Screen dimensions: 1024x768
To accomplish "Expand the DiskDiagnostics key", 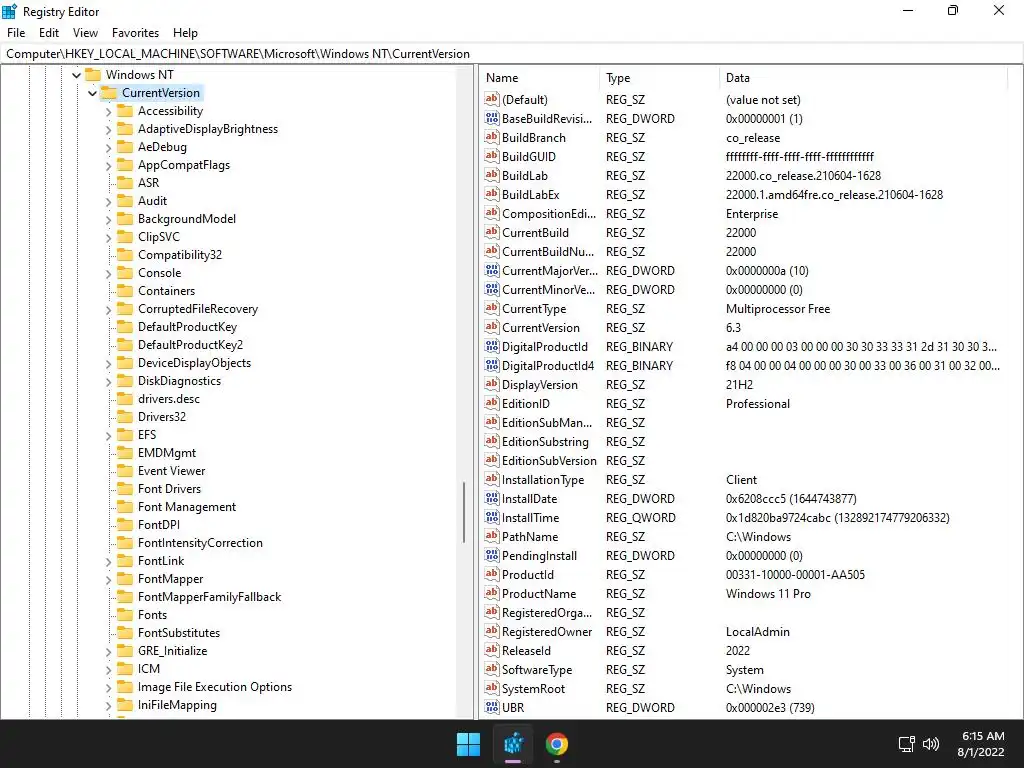I will tap(108, 381).
